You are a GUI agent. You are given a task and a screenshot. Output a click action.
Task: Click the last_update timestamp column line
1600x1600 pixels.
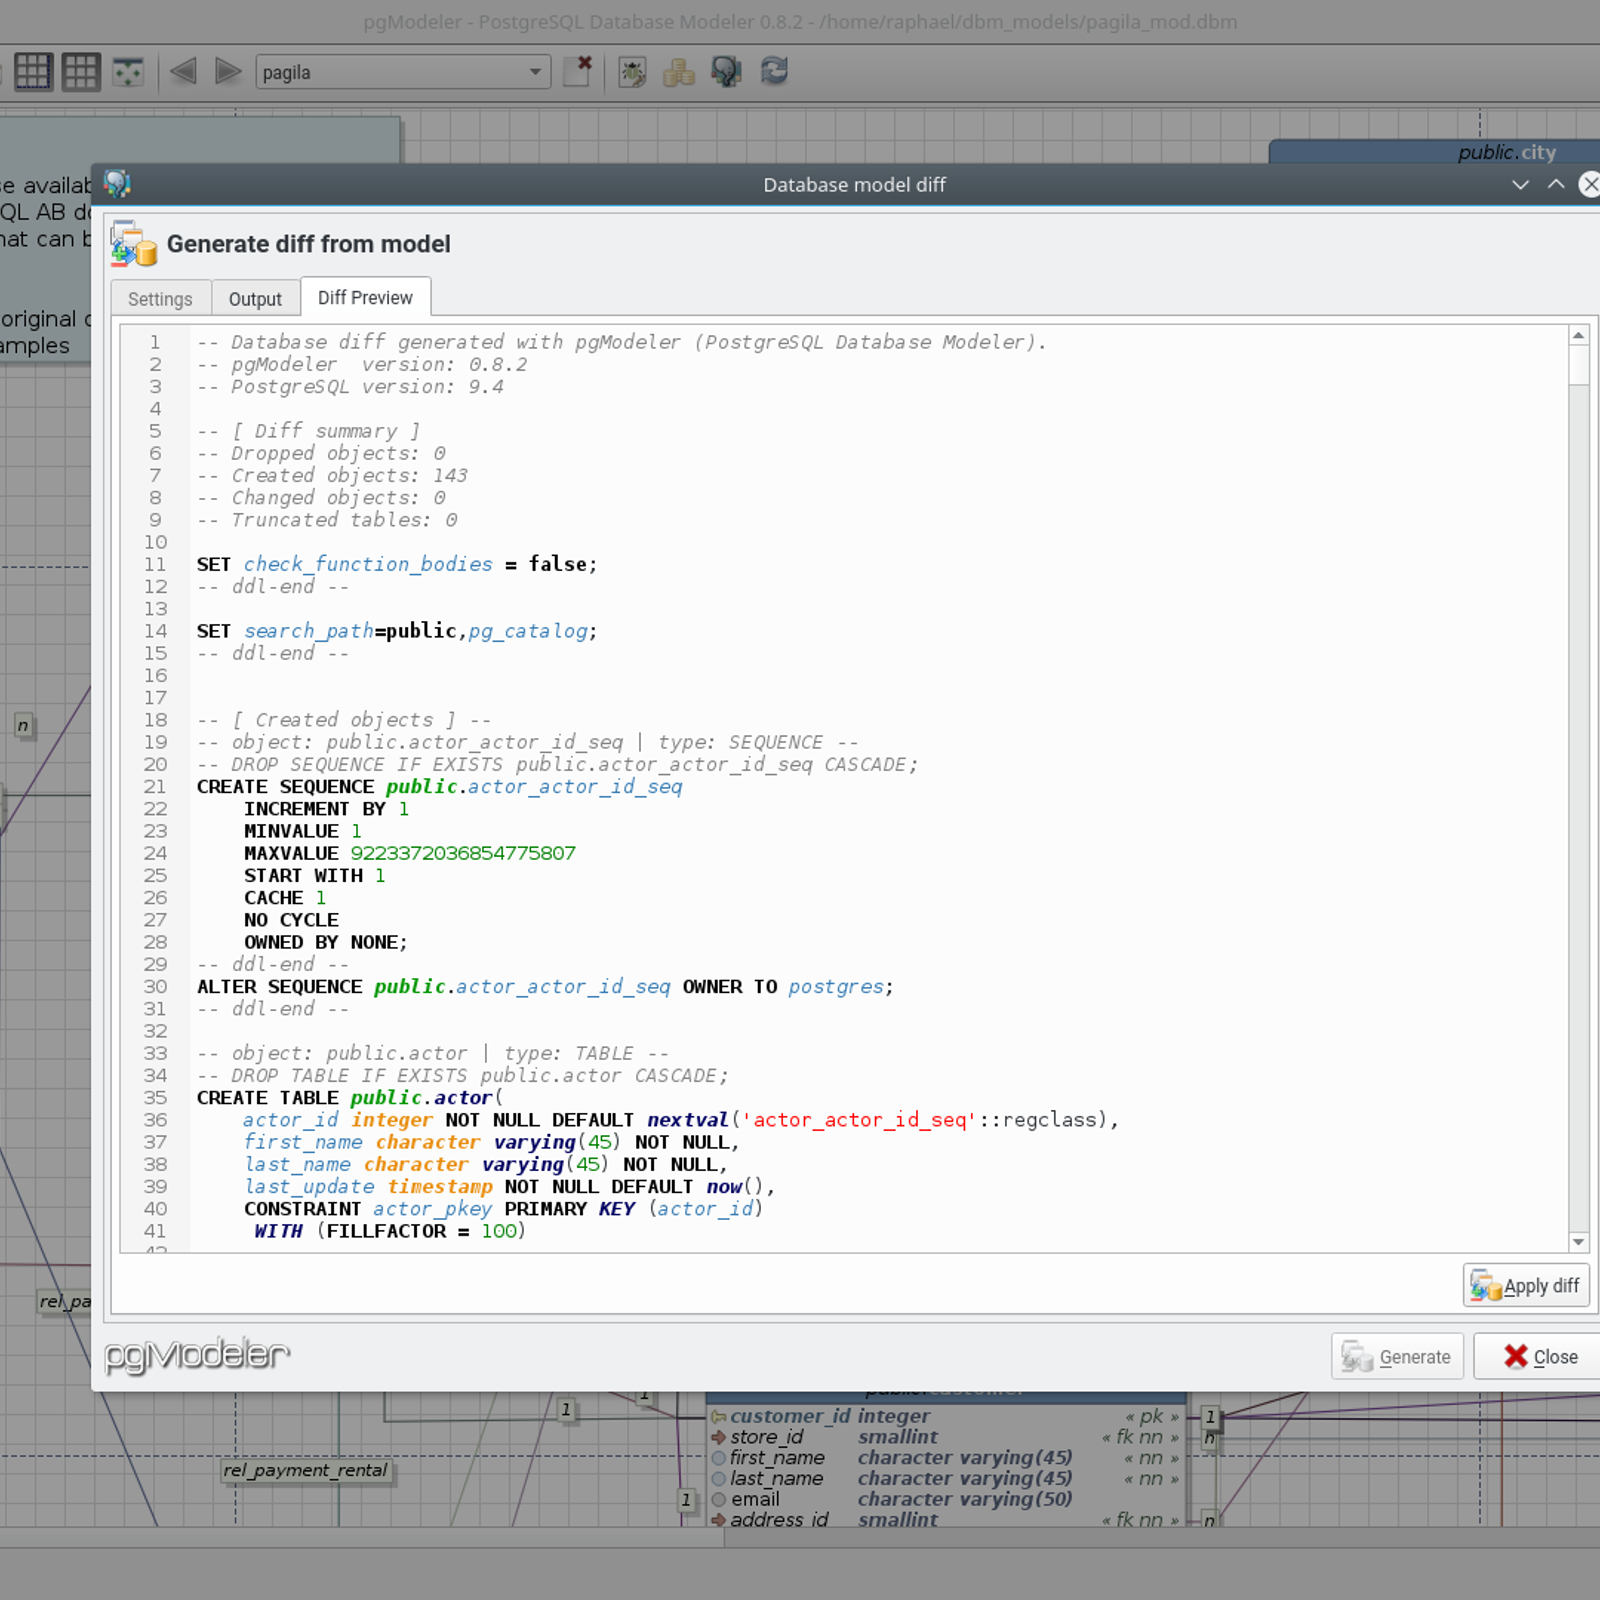click(510, 1187)
